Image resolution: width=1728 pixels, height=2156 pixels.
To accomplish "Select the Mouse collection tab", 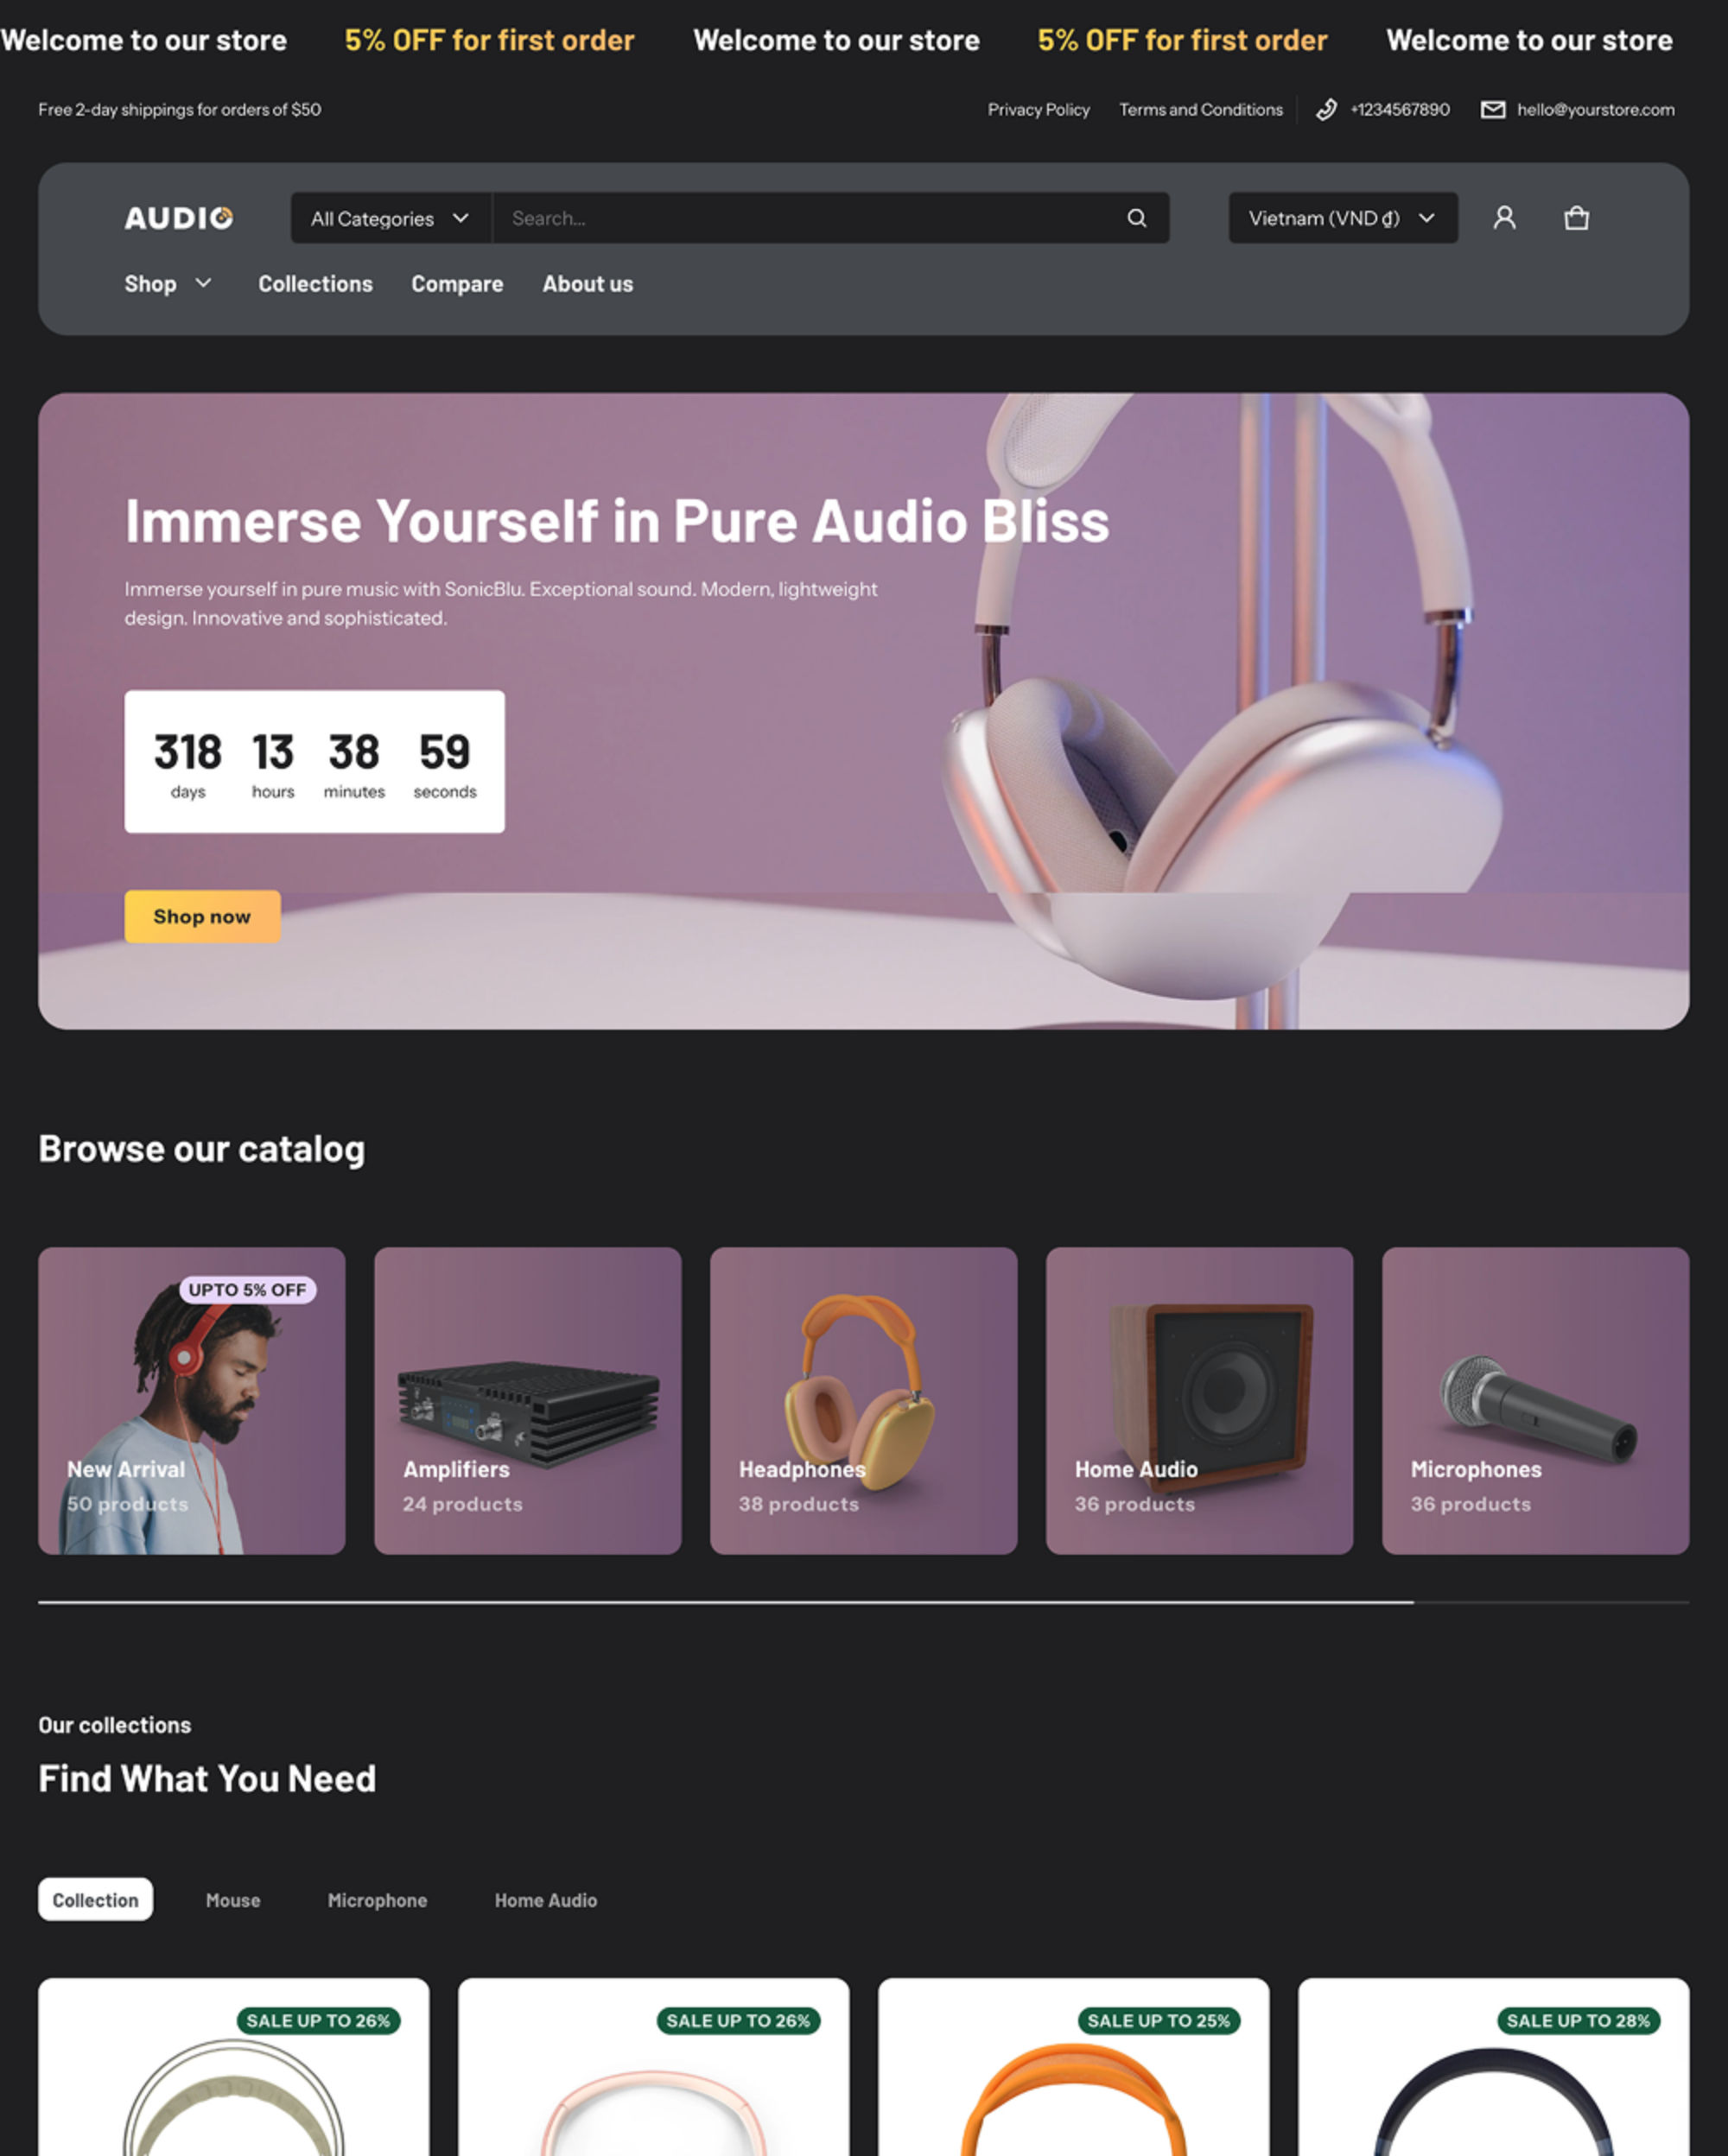I will (233, 1900).
